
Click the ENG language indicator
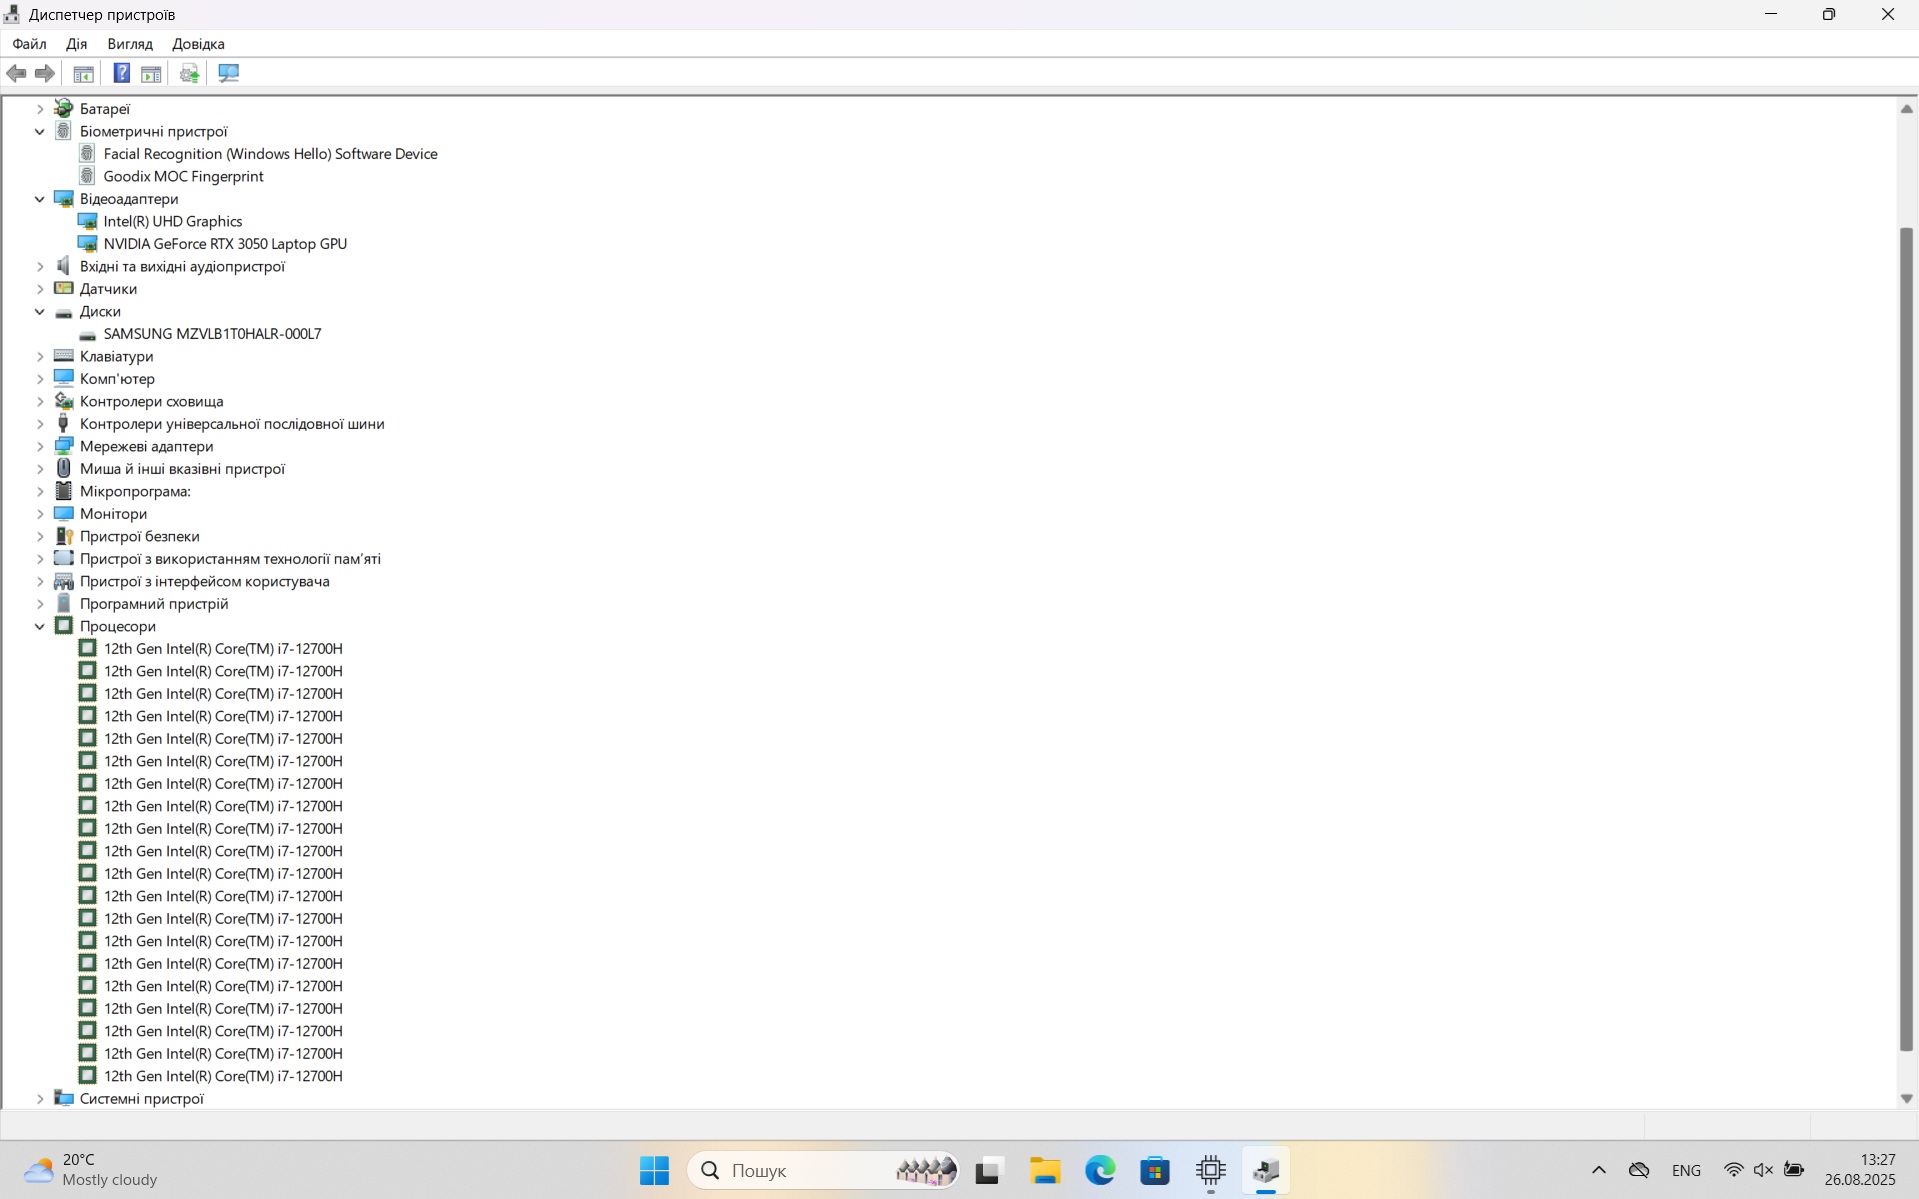pos(1686,1170)
